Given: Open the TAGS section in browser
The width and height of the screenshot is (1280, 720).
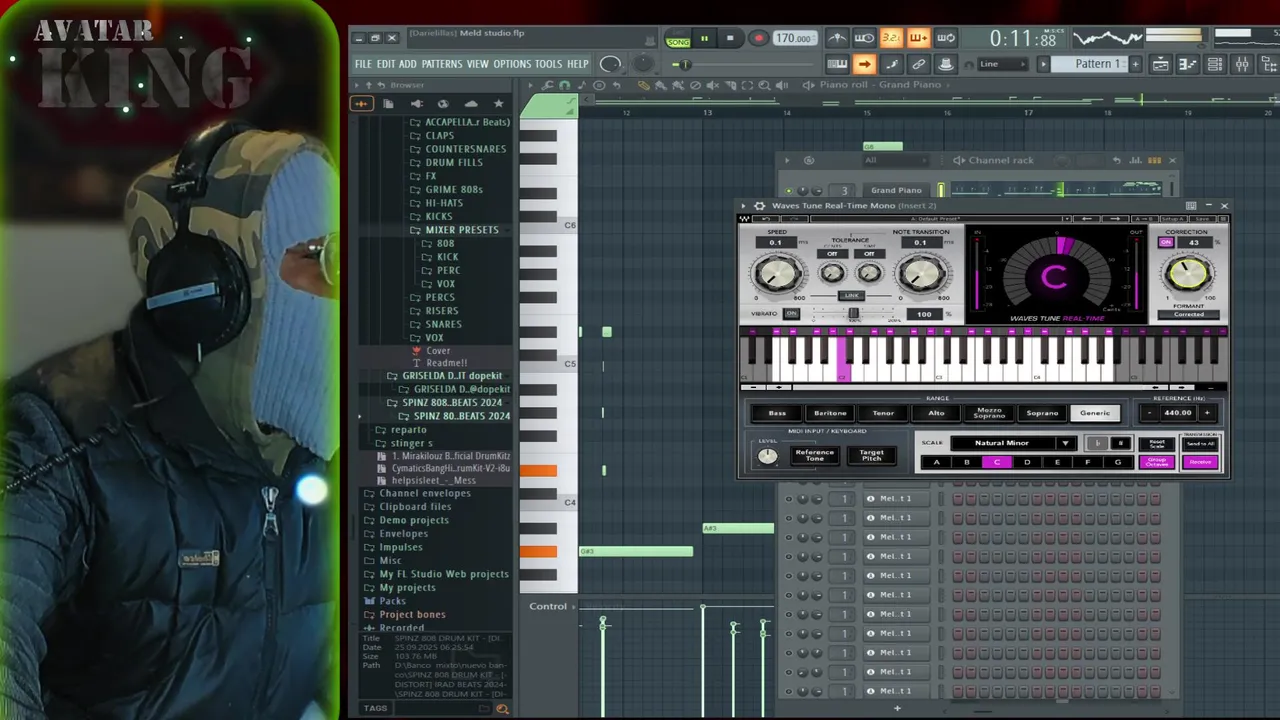Looking at the screenshot, I should coord(375,709).
